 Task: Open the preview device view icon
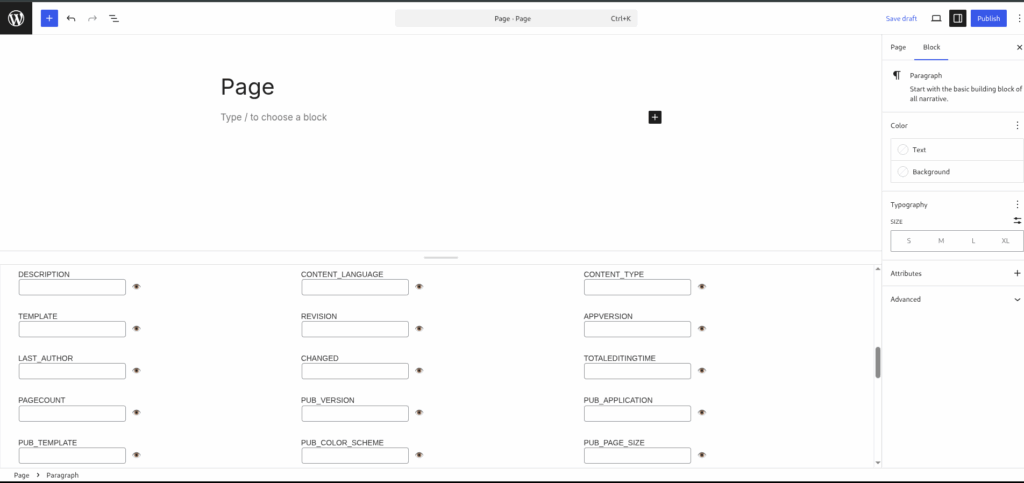pyautogui.click(x=936, y=18)
